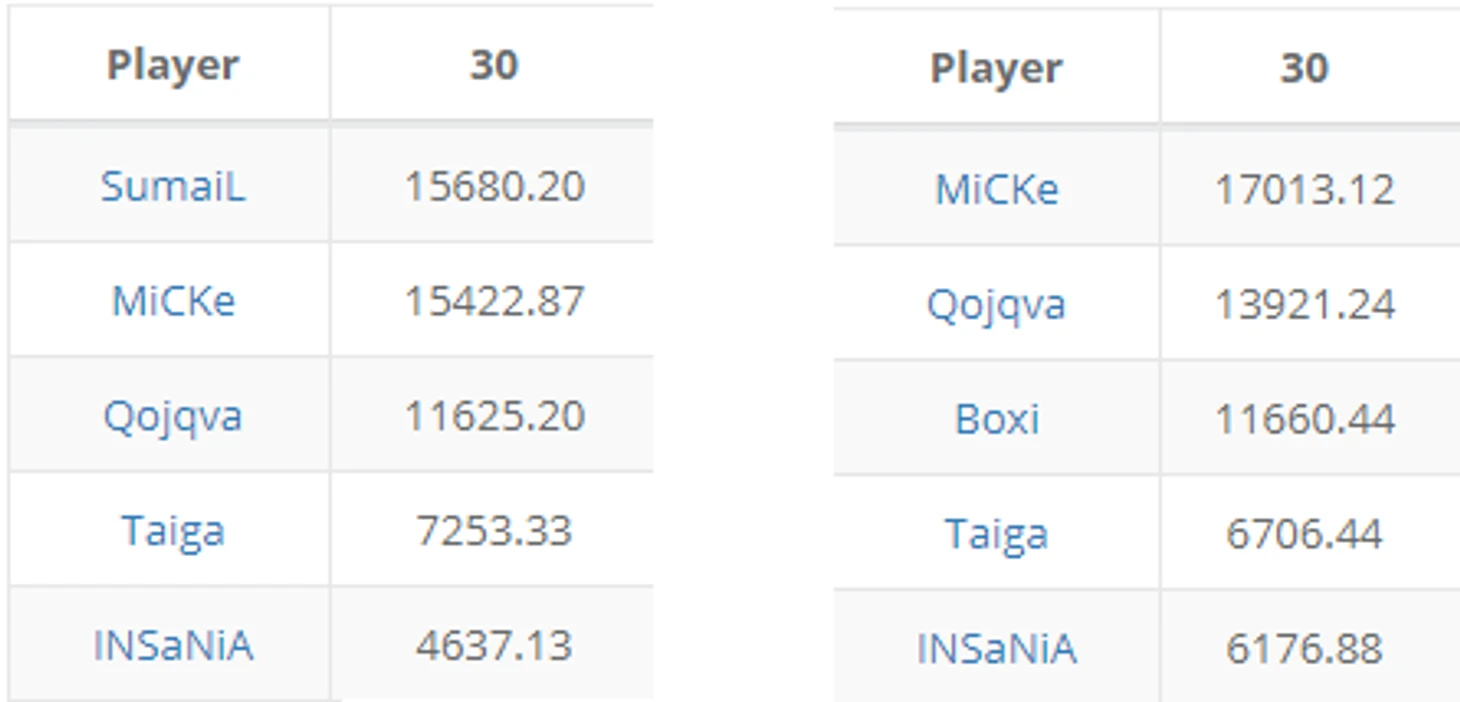Sort left table by the 30 column header

[494, 66]
